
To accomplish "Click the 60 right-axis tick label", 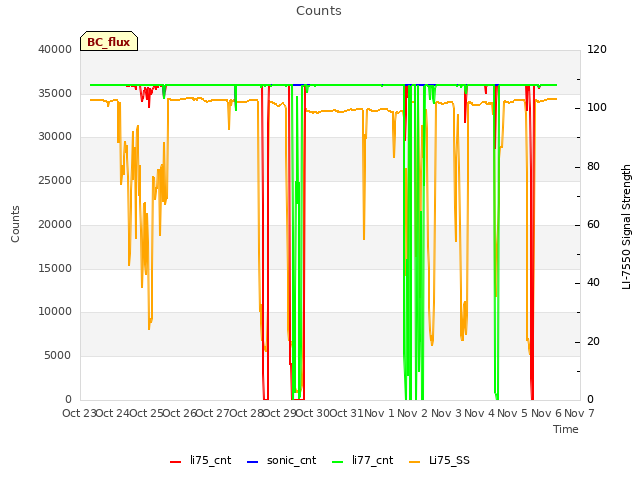I will click(593, 224).
